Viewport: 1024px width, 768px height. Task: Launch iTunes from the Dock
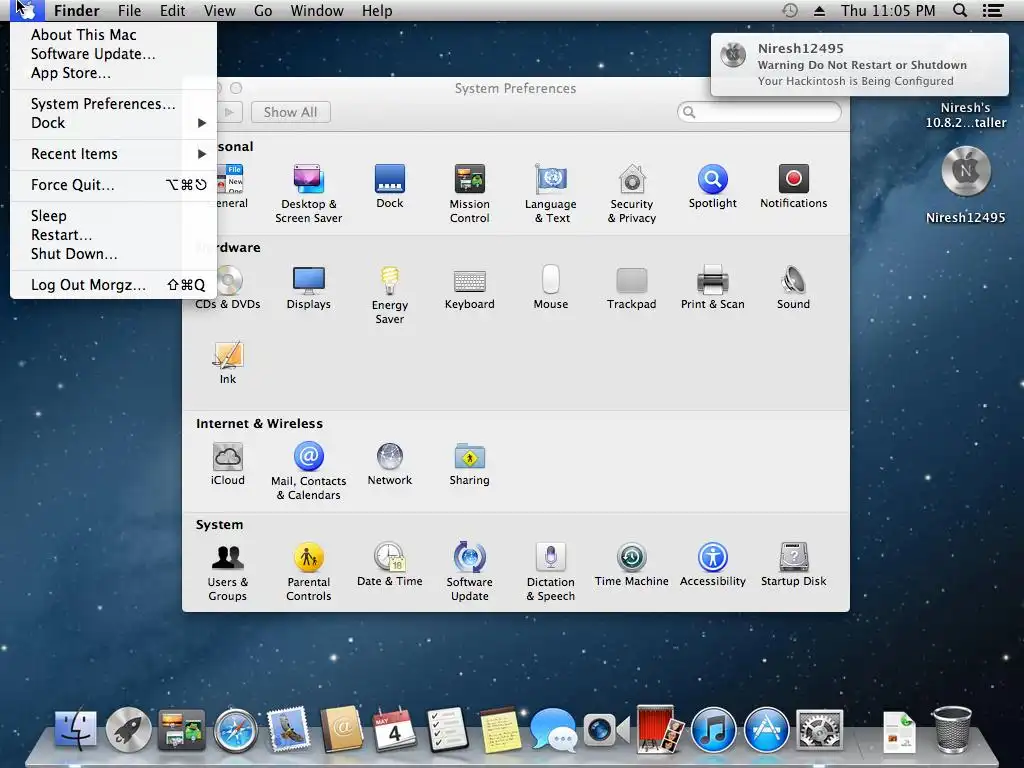pos(713,729)
